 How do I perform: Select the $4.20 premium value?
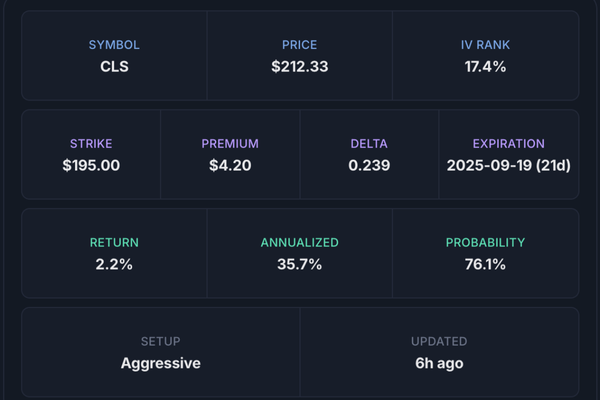[x=230, y=165]
